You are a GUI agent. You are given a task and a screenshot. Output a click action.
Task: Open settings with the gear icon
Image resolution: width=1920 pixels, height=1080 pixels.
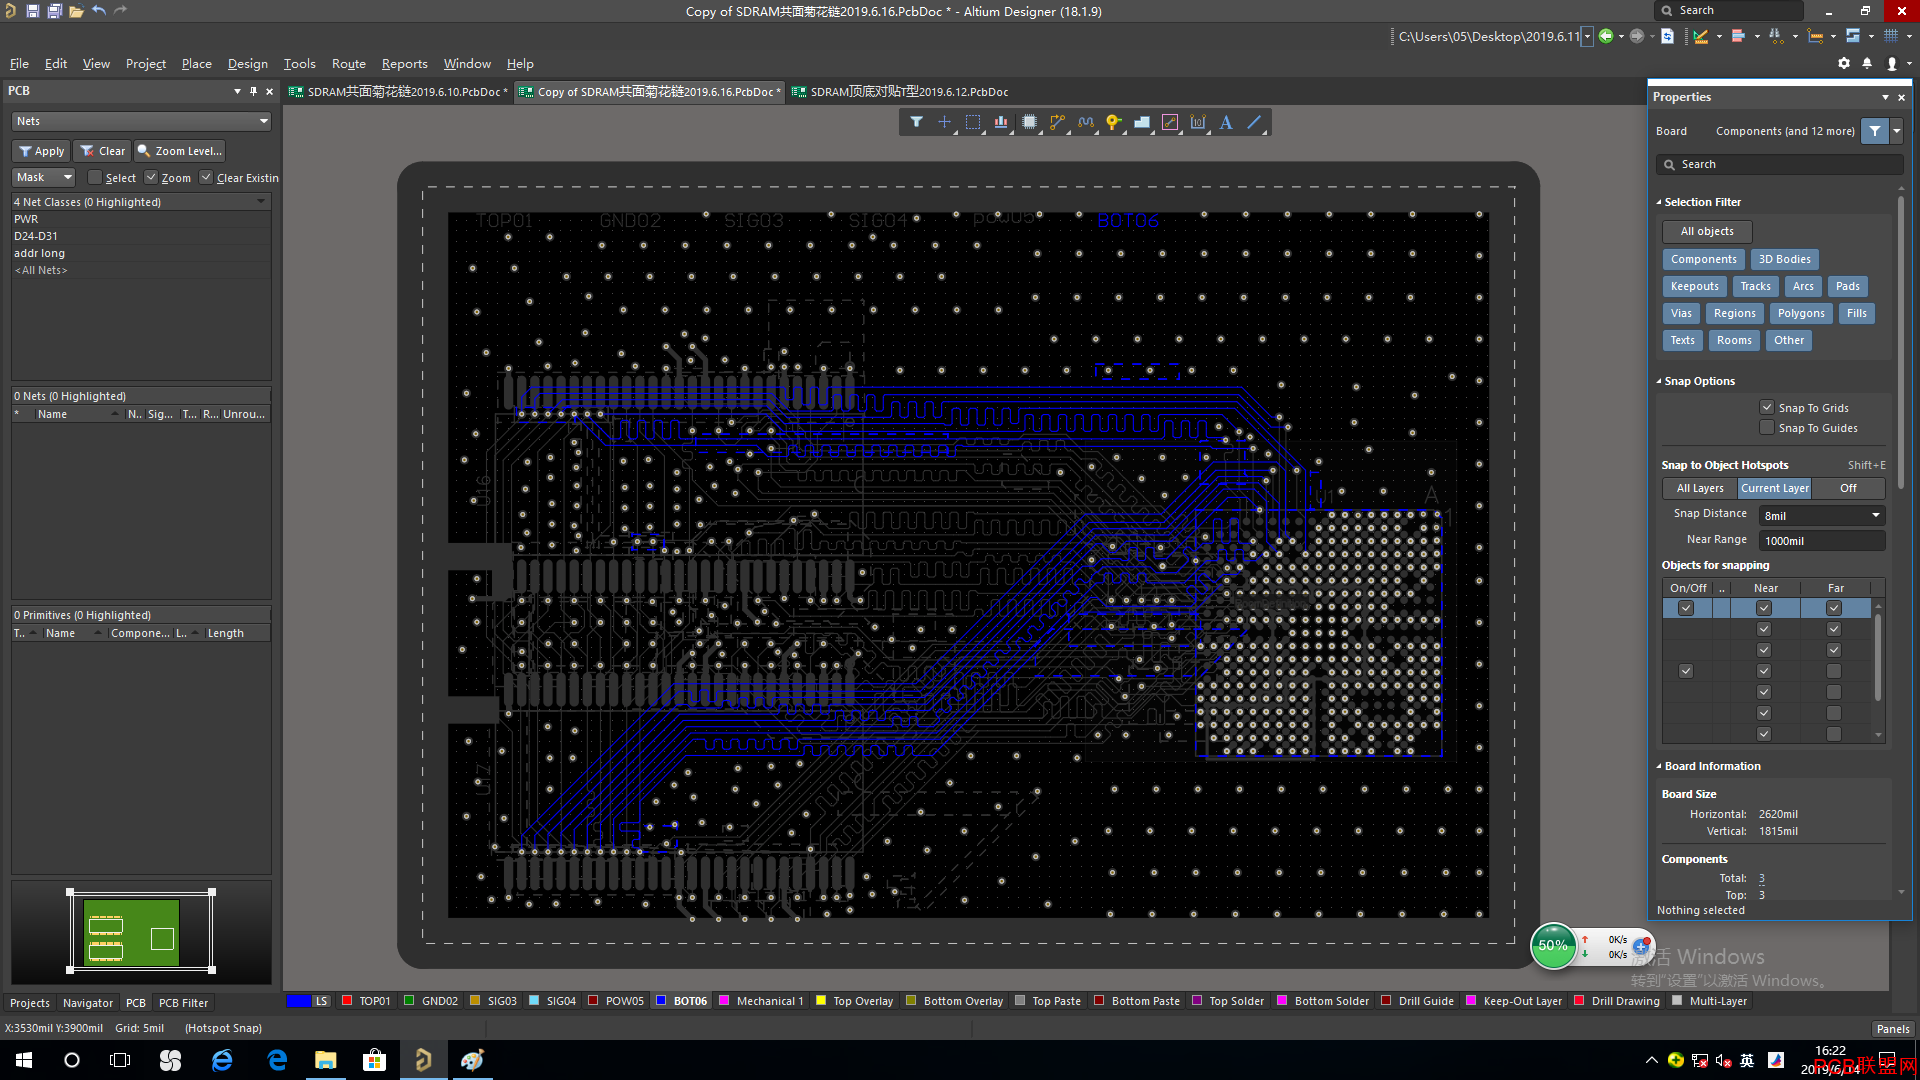1844,63
